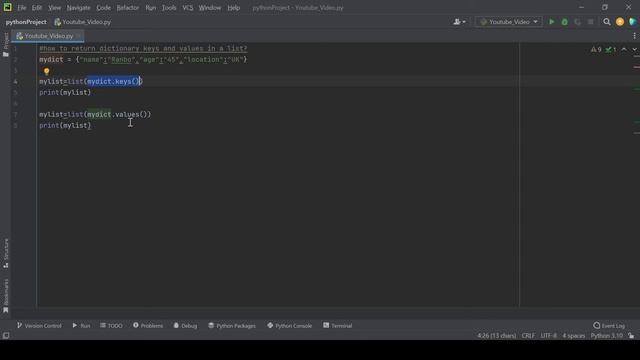Go to next highlighted error arrow
This screenshot has width=640, height=360.
(634, 50)
